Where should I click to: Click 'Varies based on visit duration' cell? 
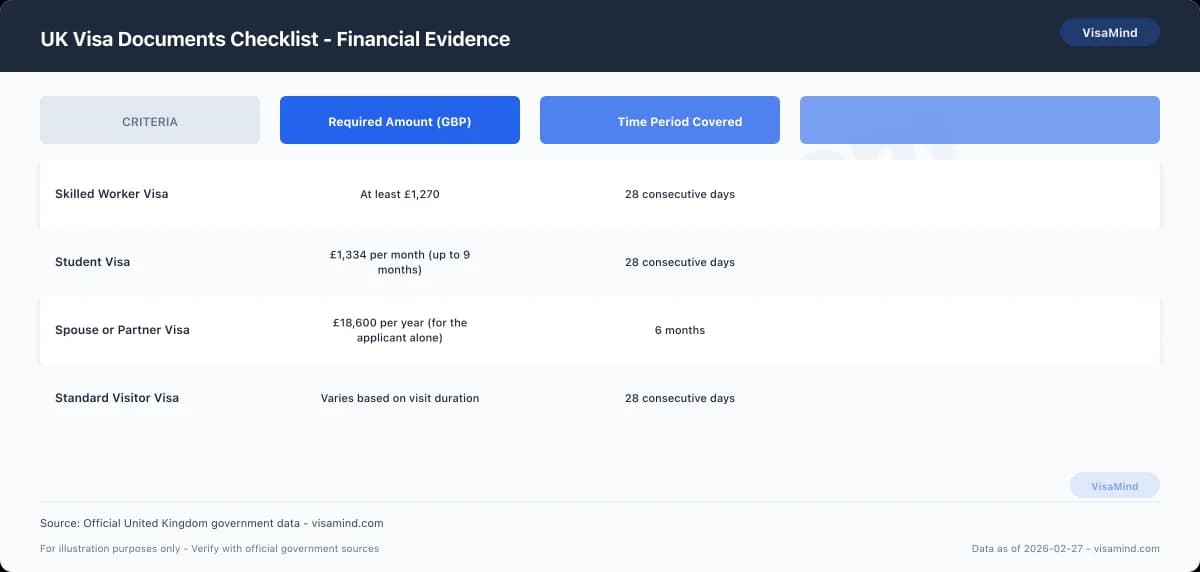400,398
